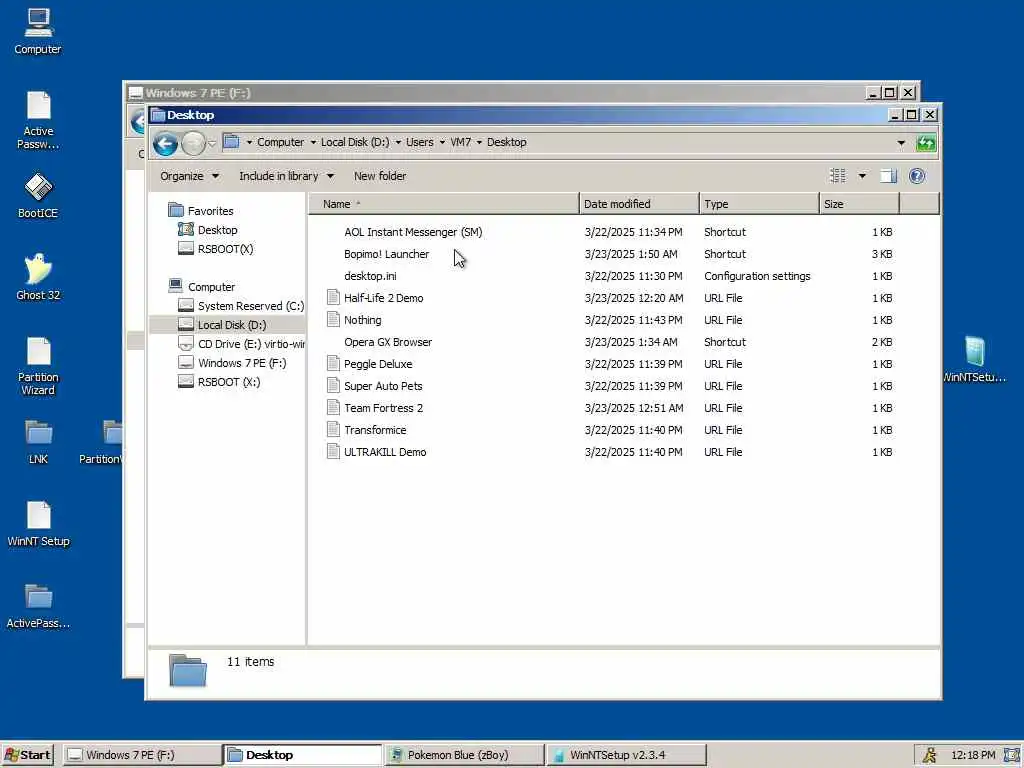Viewport: 1024px width, 768px height.
Task: Select the desktop.ini file
Action: tap(370, 276)
